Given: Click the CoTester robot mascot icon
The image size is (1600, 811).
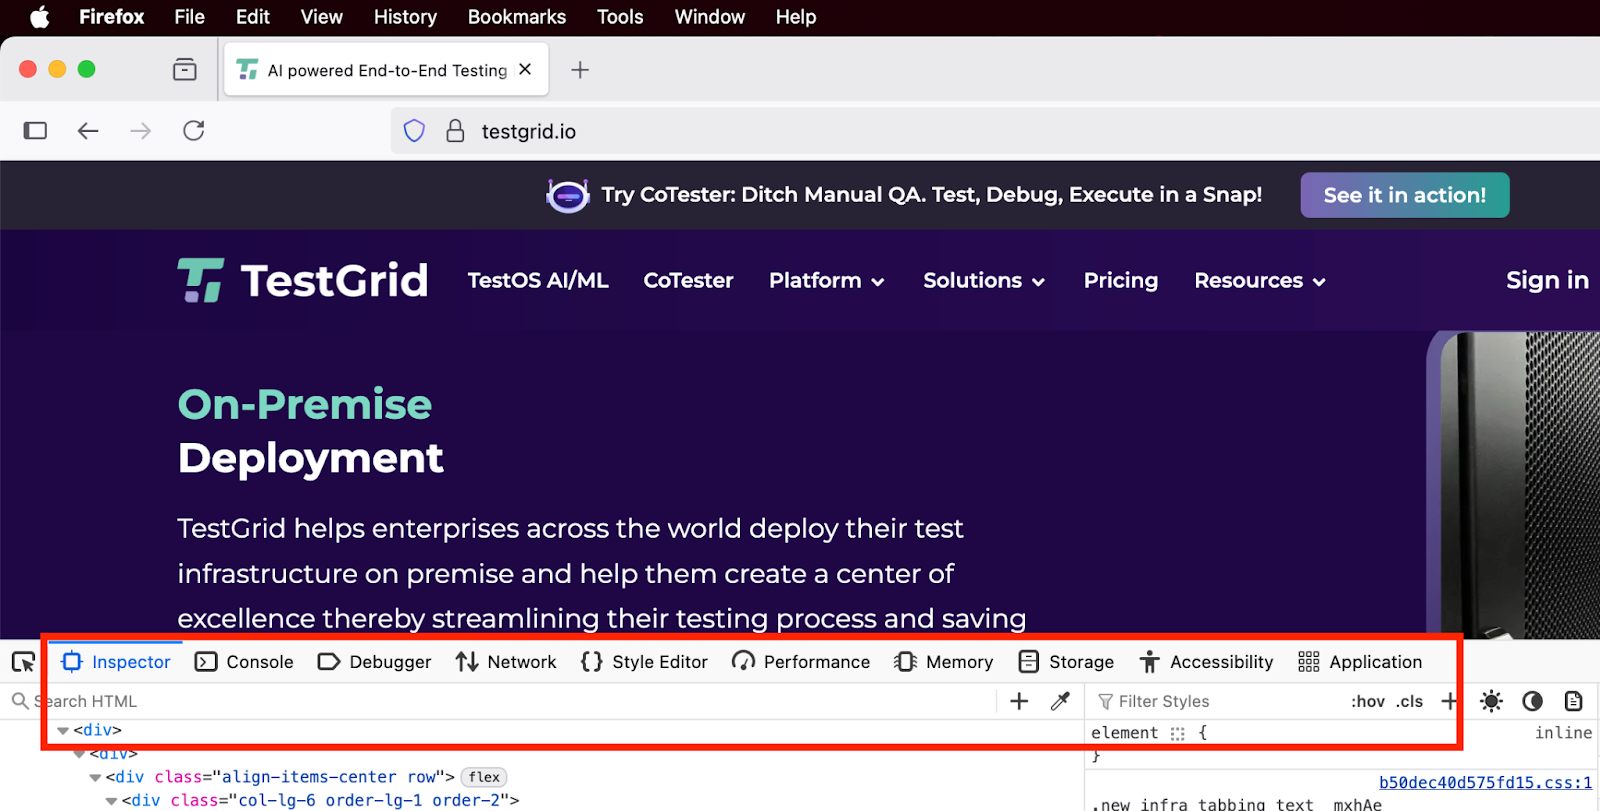Looking at the screenshot, I should tap(568, 195).
